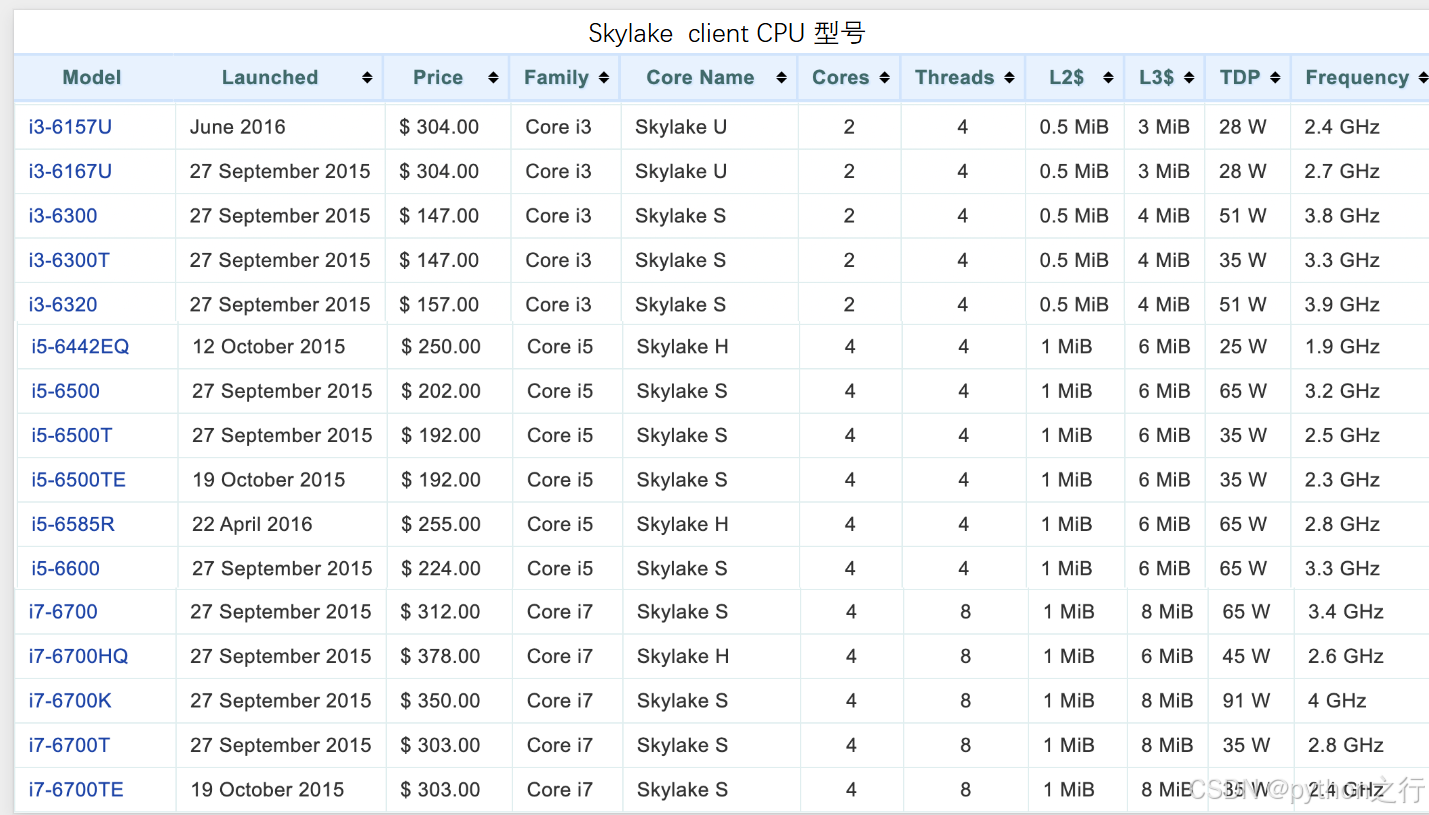Viewport: 1429px width, 815px height.
Task: Select 'Skylake U' in i3-6157U row
Action: (681, 127)
